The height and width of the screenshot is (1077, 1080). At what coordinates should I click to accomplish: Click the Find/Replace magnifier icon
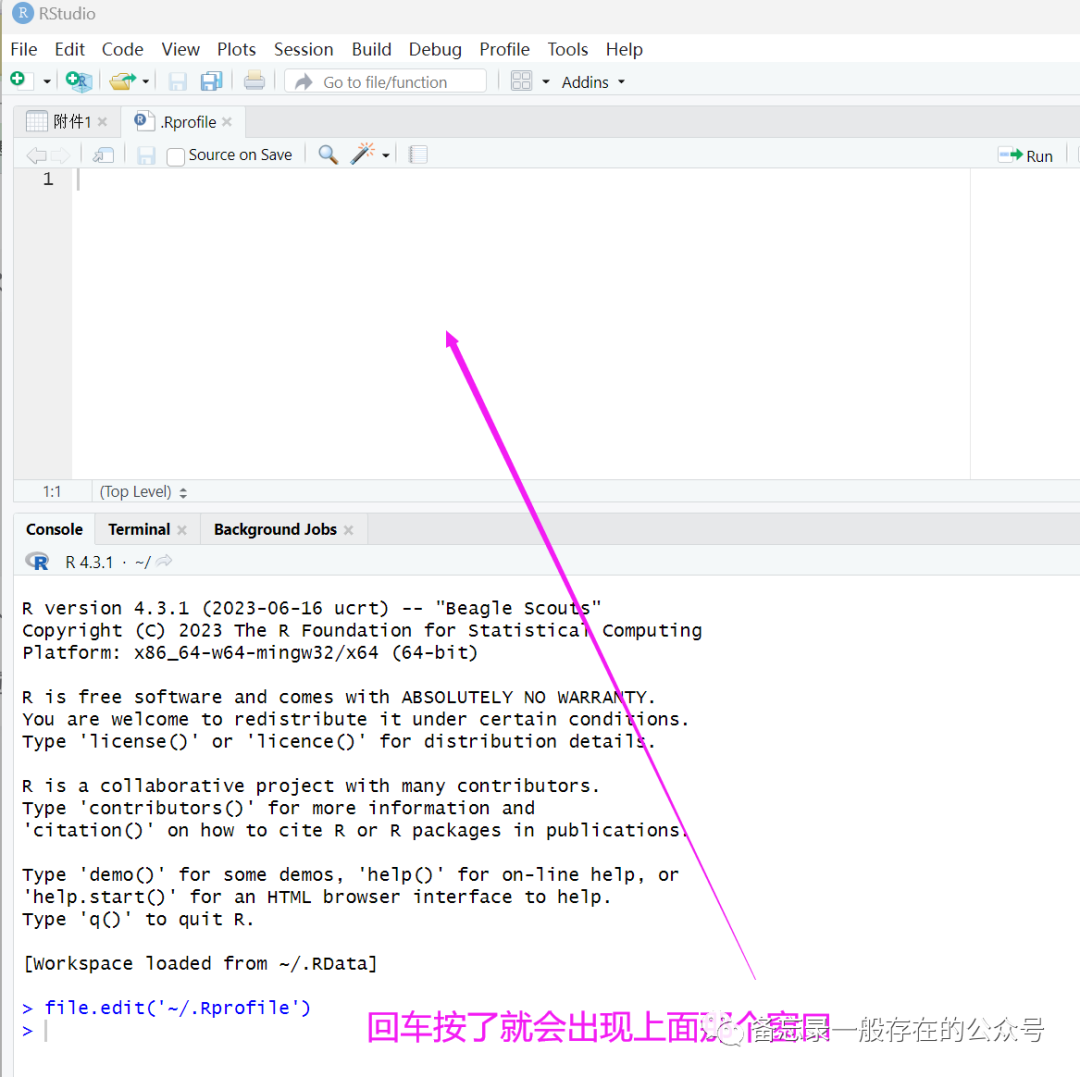pos(328,154)
